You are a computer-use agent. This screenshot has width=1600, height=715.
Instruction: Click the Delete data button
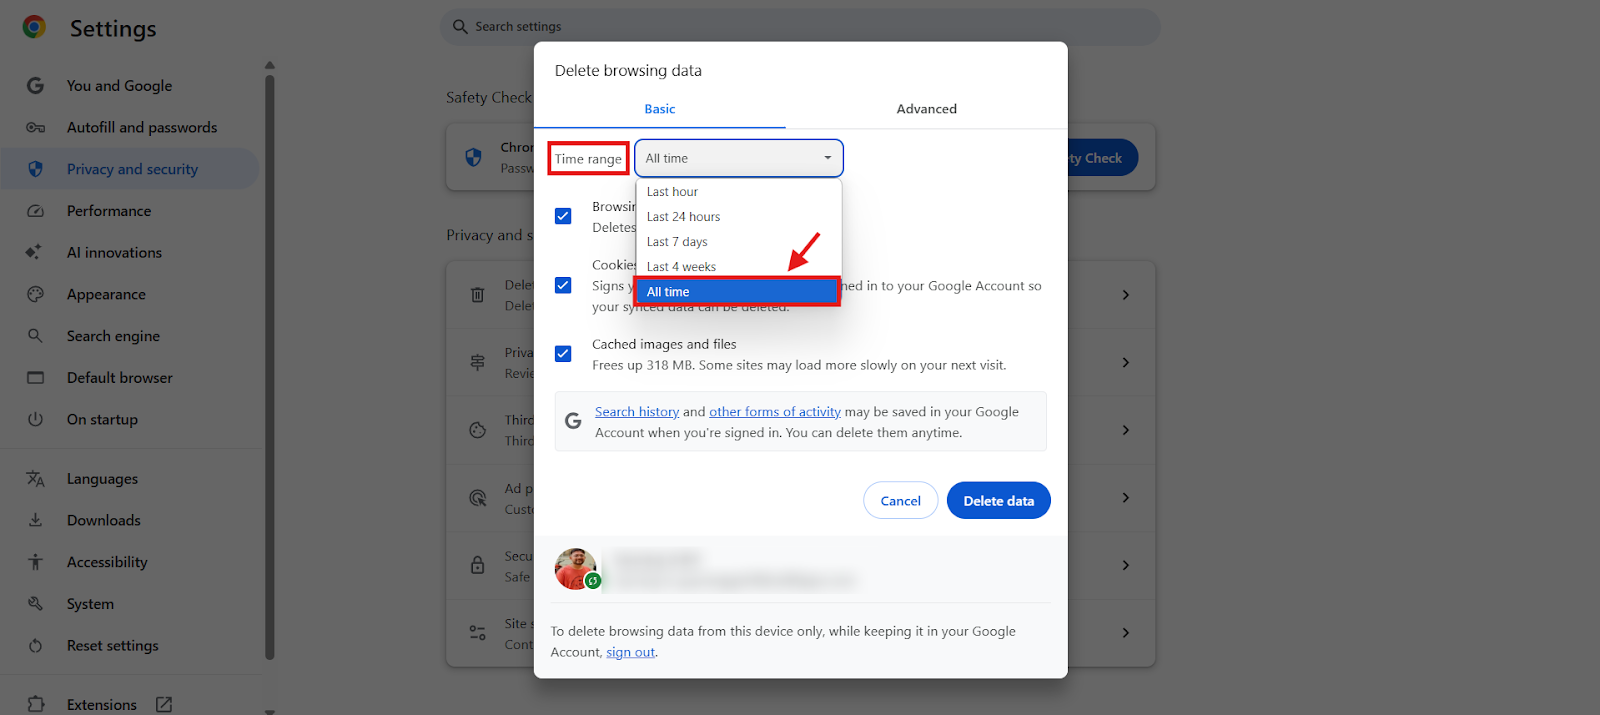[999, 501]
